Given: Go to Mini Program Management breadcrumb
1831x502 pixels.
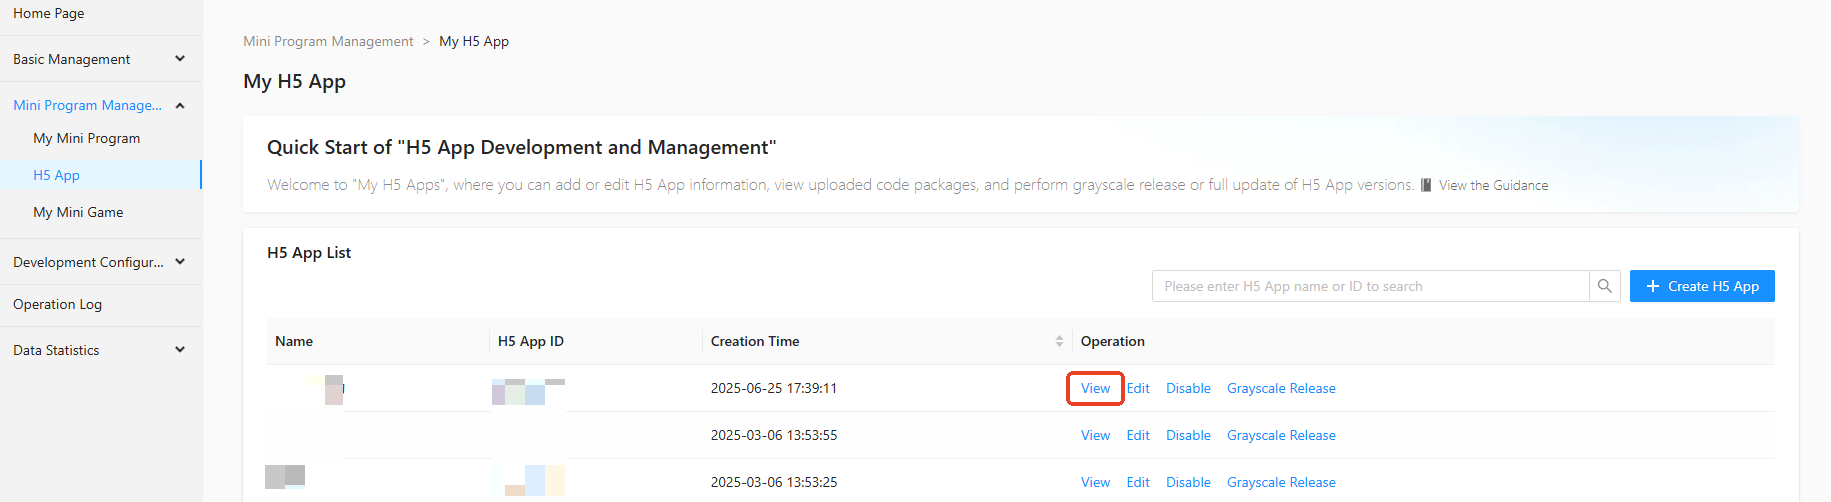Looking at the screenshot, I should click(x=328, y=41).
